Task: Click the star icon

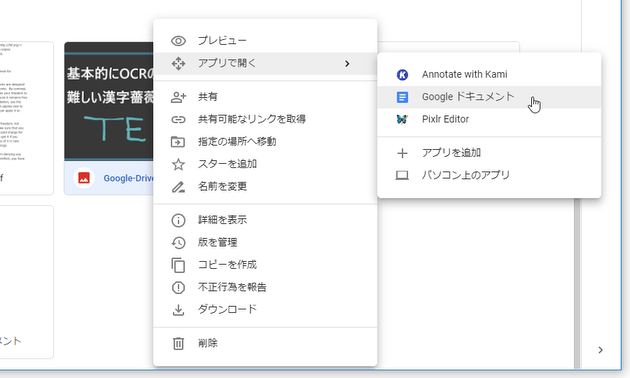Action: pyautogui.click(x=178, y=164)
